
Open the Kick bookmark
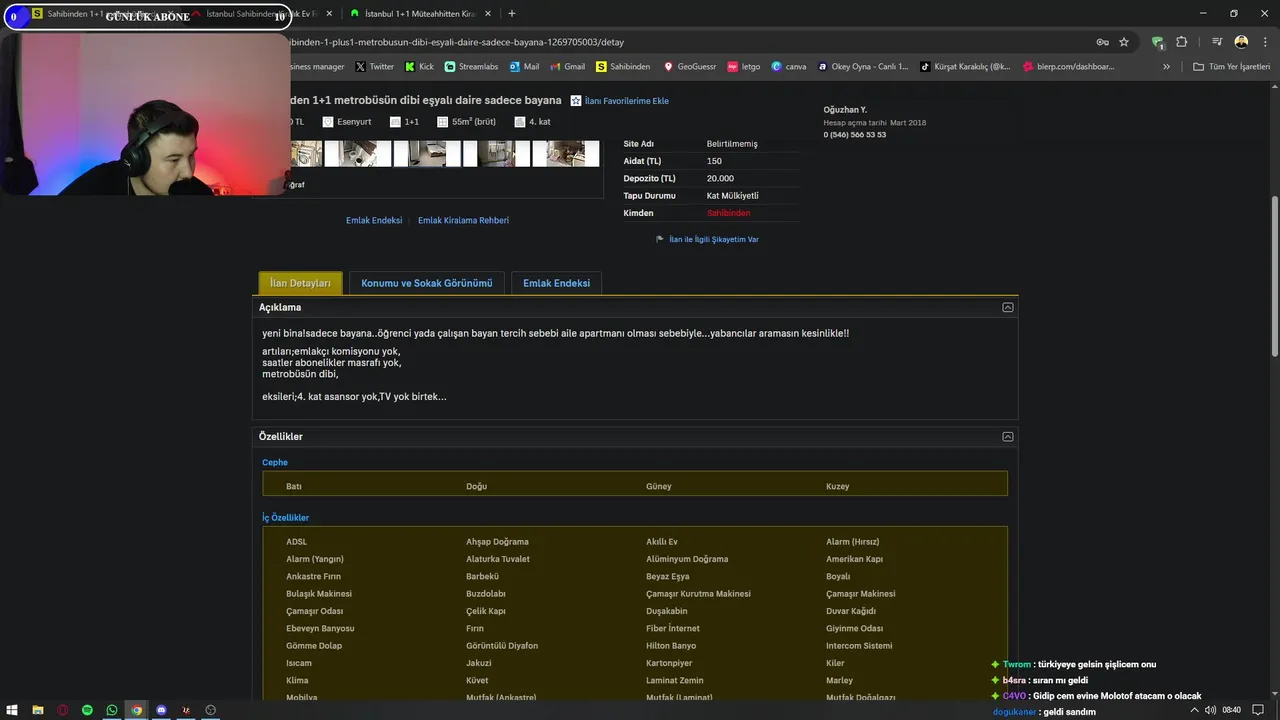(420, 67)
